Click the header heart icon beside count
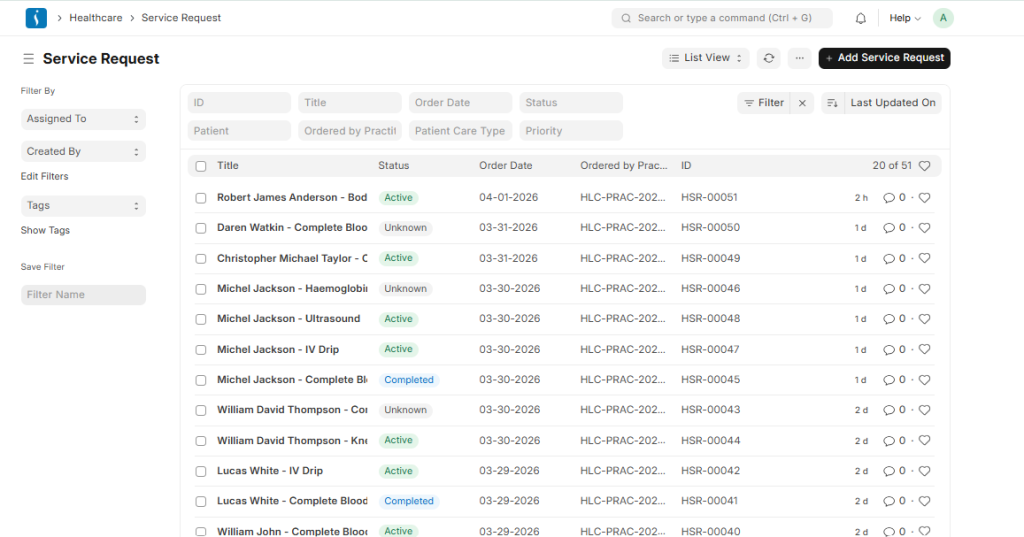Viewport: 1024px width, 537px height. tap(924, 166)
